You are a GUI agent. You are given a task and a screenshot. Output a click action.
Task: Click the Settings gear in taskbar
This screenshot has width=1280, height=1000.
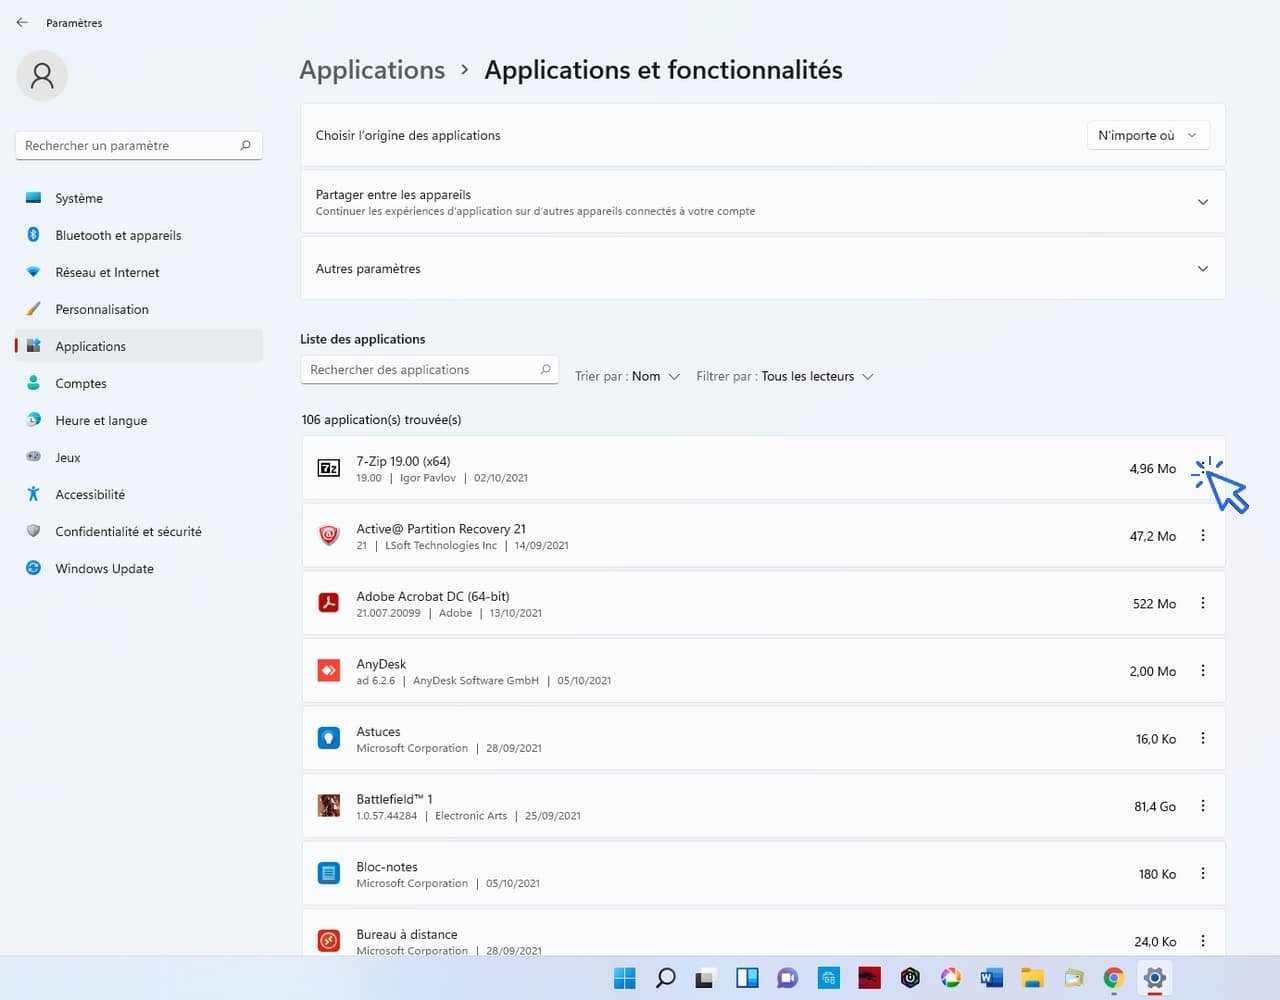1155,978
